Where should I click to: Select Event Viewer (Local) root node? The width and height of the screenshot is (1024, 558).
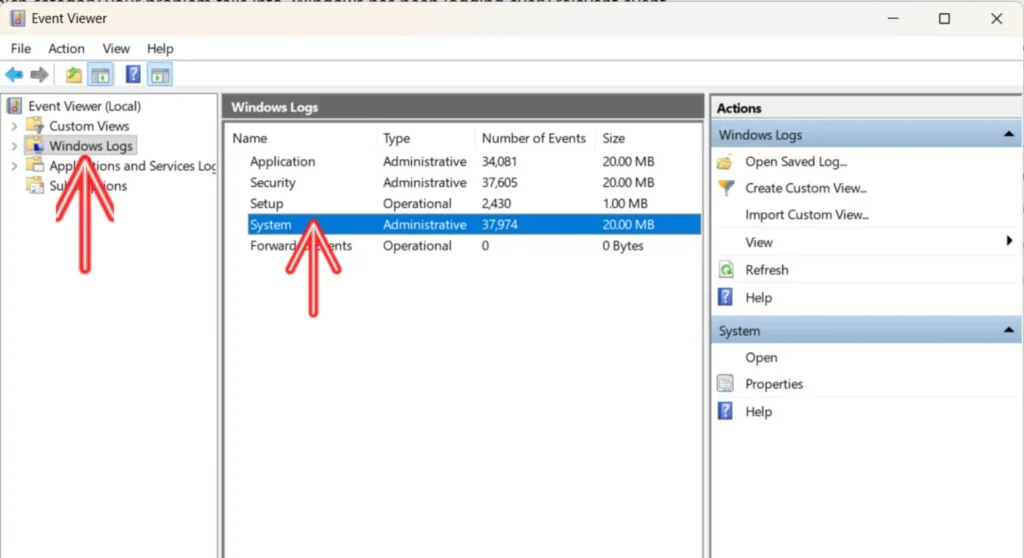tap(84, 106)
